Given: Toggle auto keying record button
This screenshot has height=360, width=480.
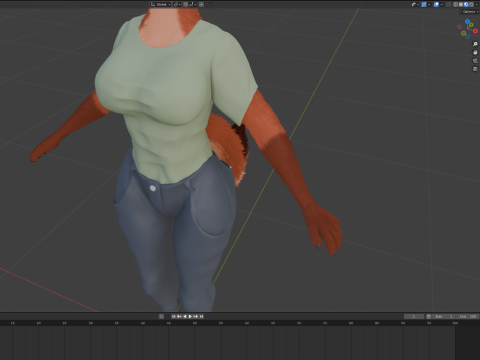Looking at the screenshot, I should click(161, 316).
